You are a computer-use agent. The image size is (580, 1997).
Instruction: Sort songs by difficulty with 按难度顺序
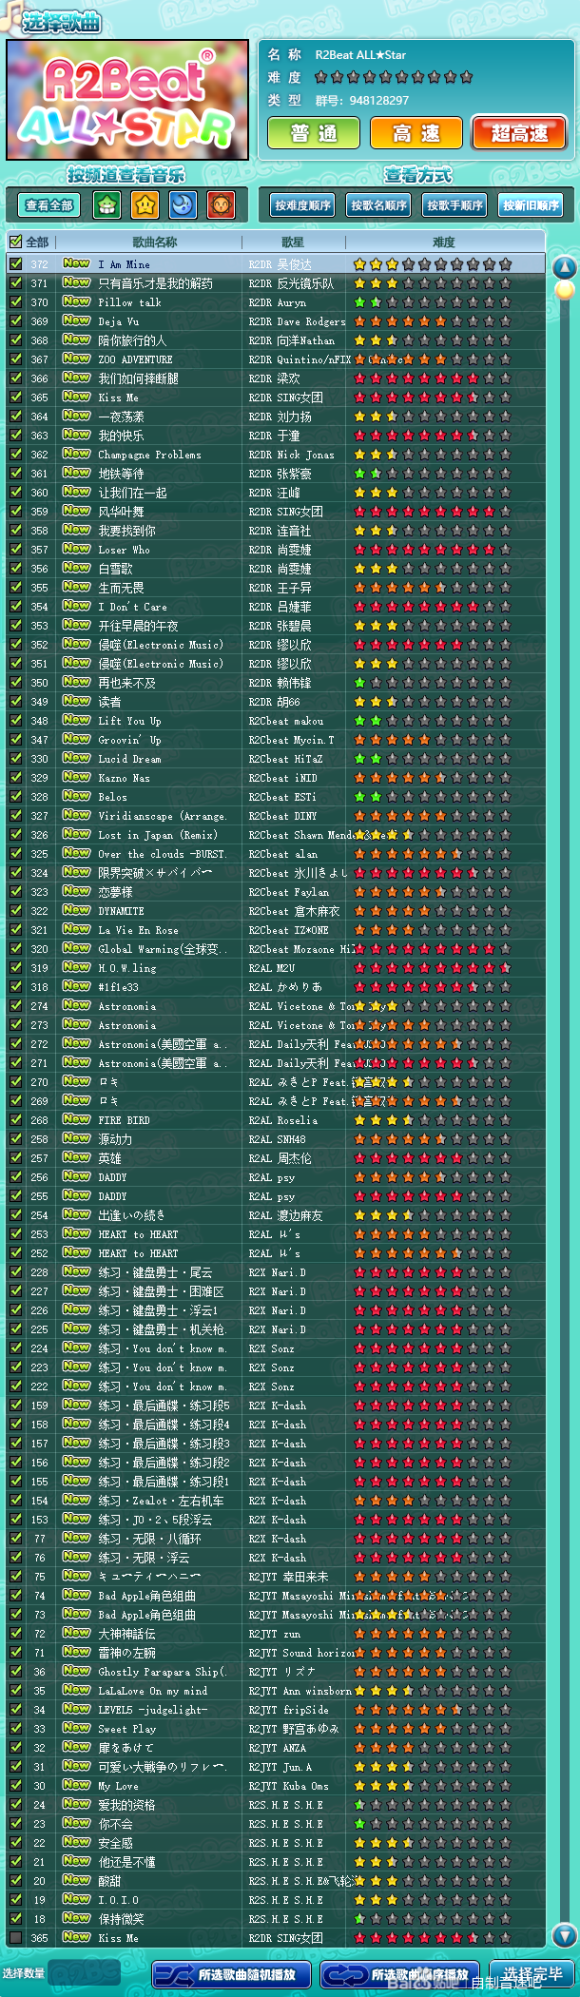pyautogui.click(x=303, y=205)
